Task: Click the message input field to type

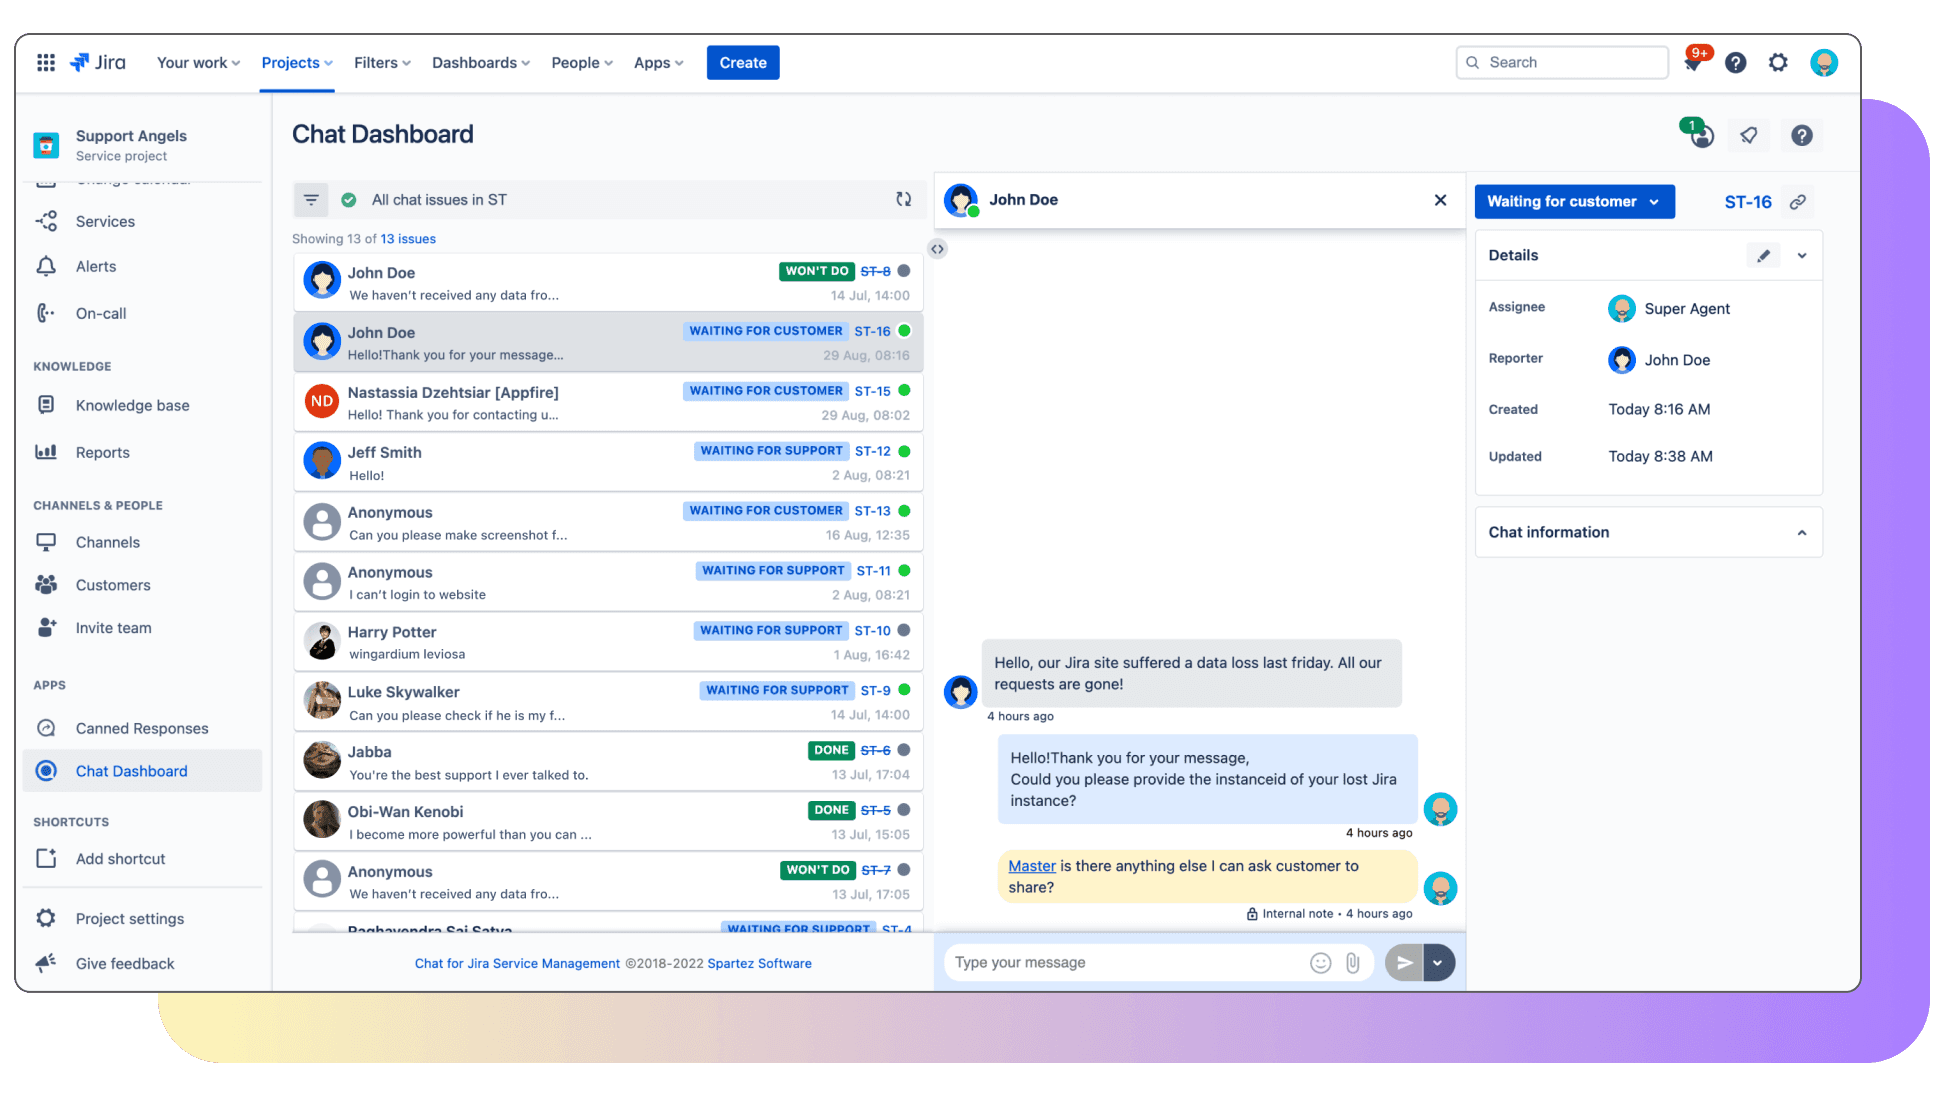Action: pos(1126,961)
